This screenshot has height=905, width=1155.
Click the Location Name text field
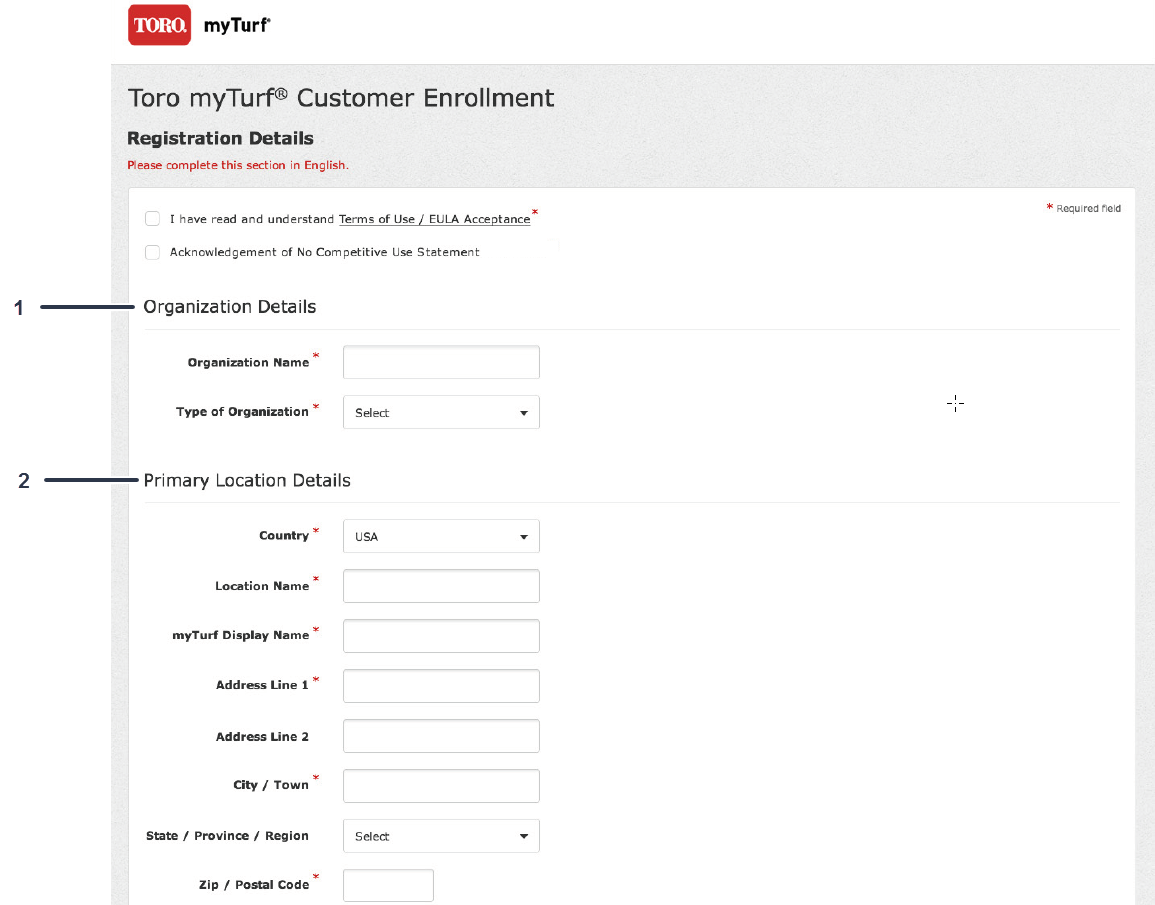pos(441,586)
